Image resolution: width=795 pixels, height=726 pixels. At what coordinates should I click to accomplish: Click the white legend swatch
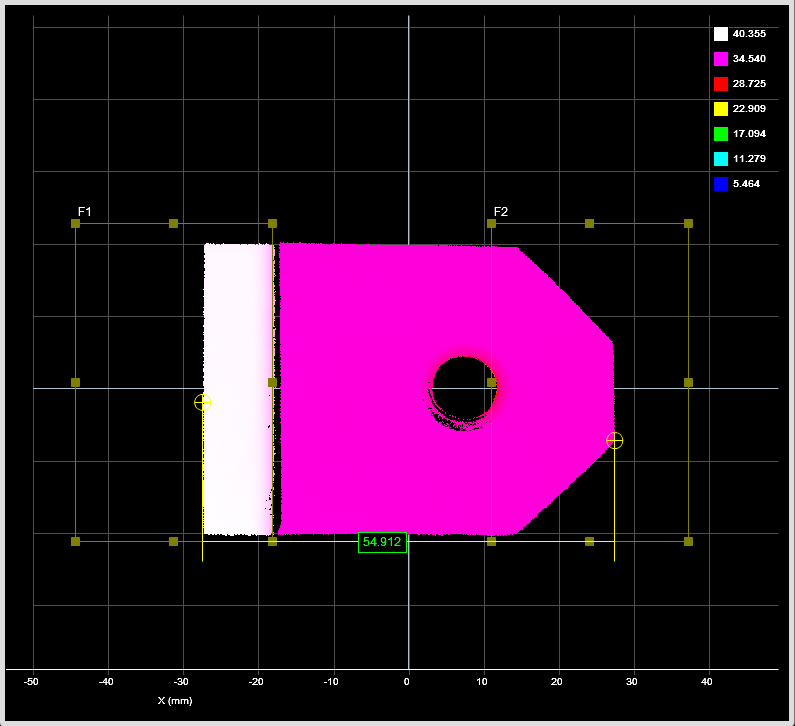tap(721, 34)
